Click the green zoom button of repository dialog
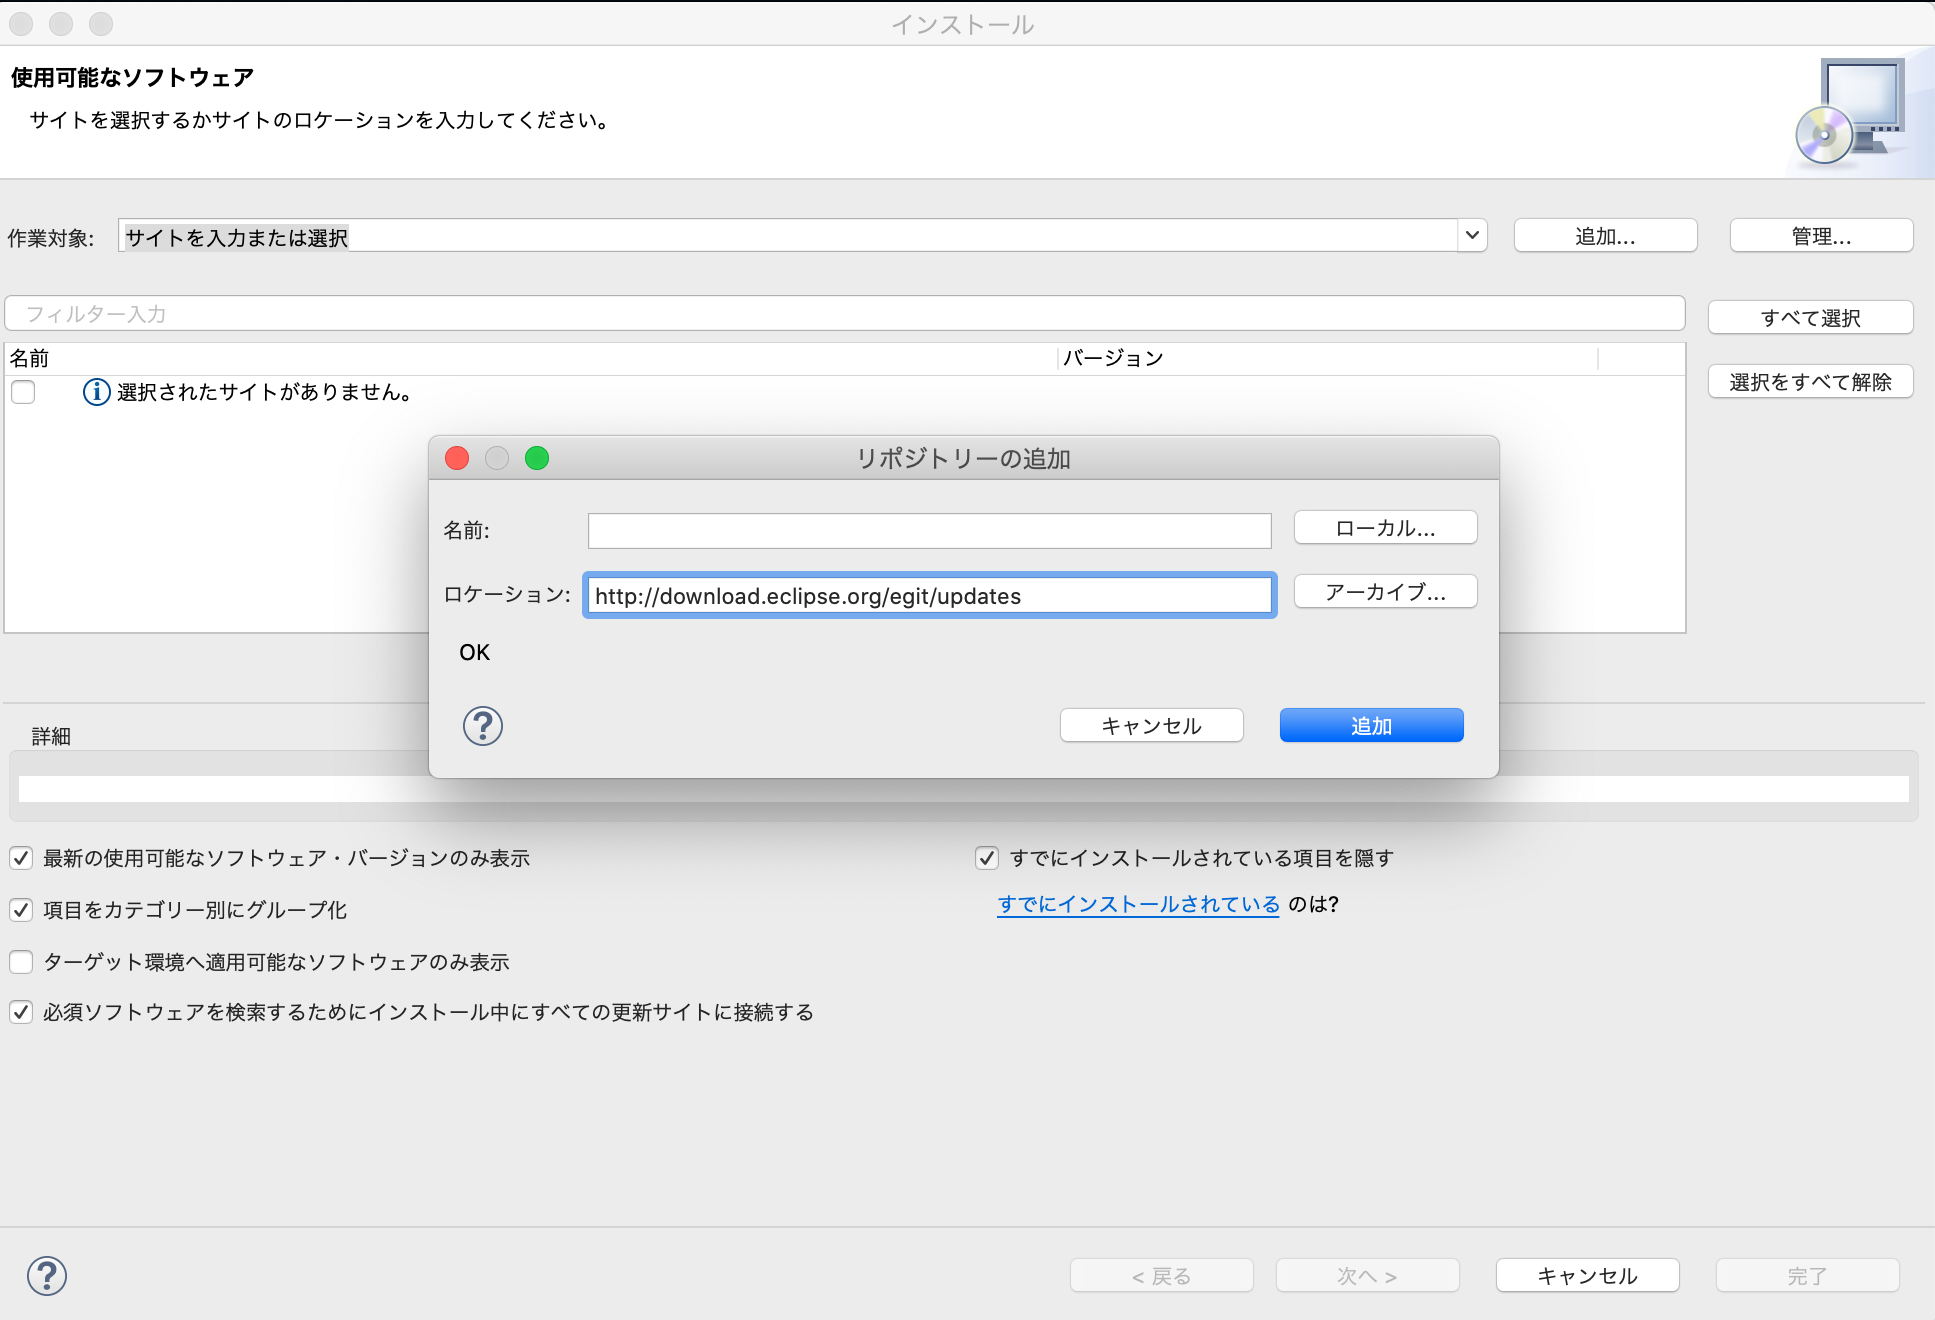The height and width of the screenshot is (1320, 1935). [537, 458]
